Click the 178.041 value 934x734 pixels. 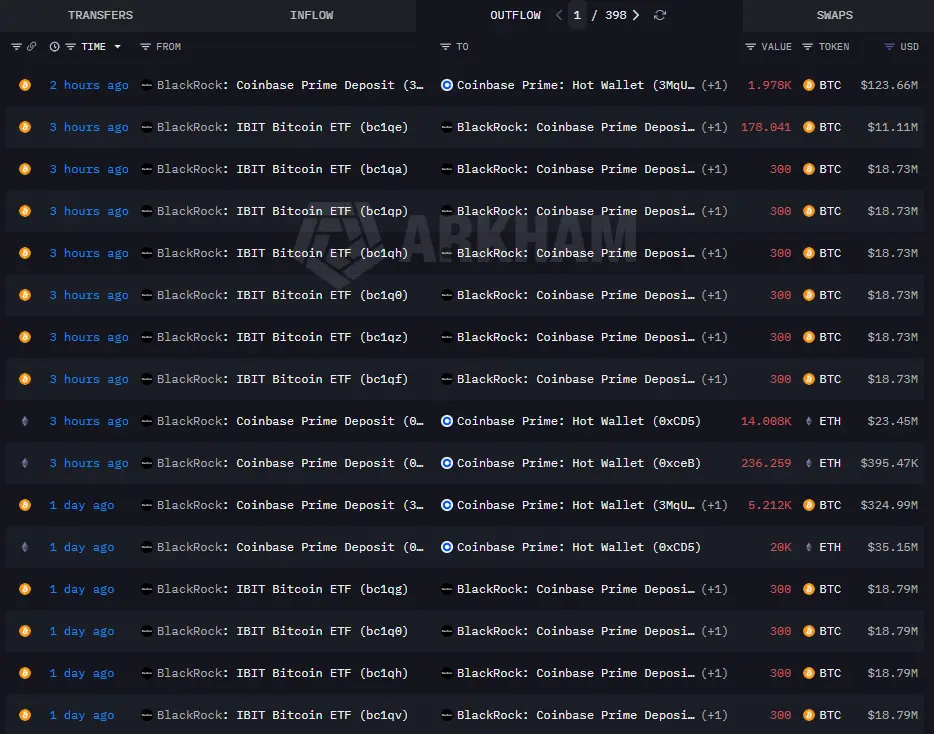coord(766,127)
